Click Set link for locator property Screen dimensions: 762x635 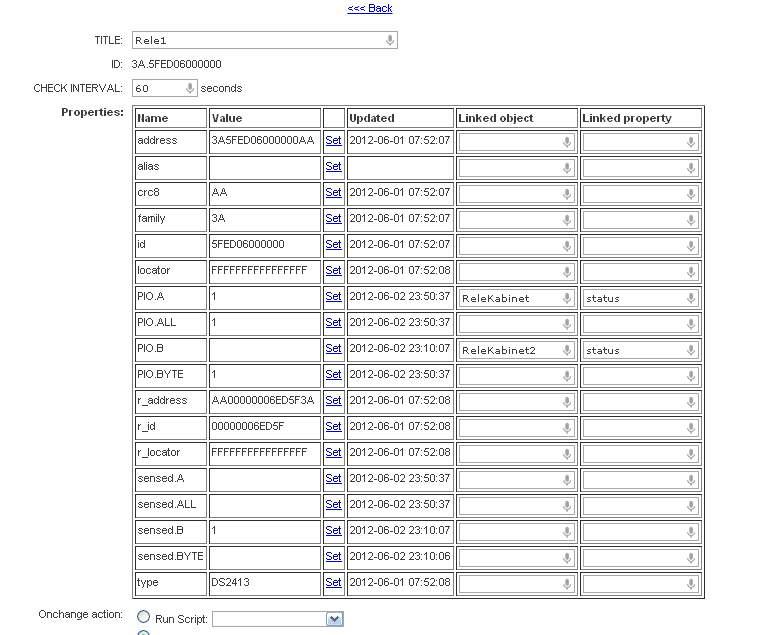(333, 271)
